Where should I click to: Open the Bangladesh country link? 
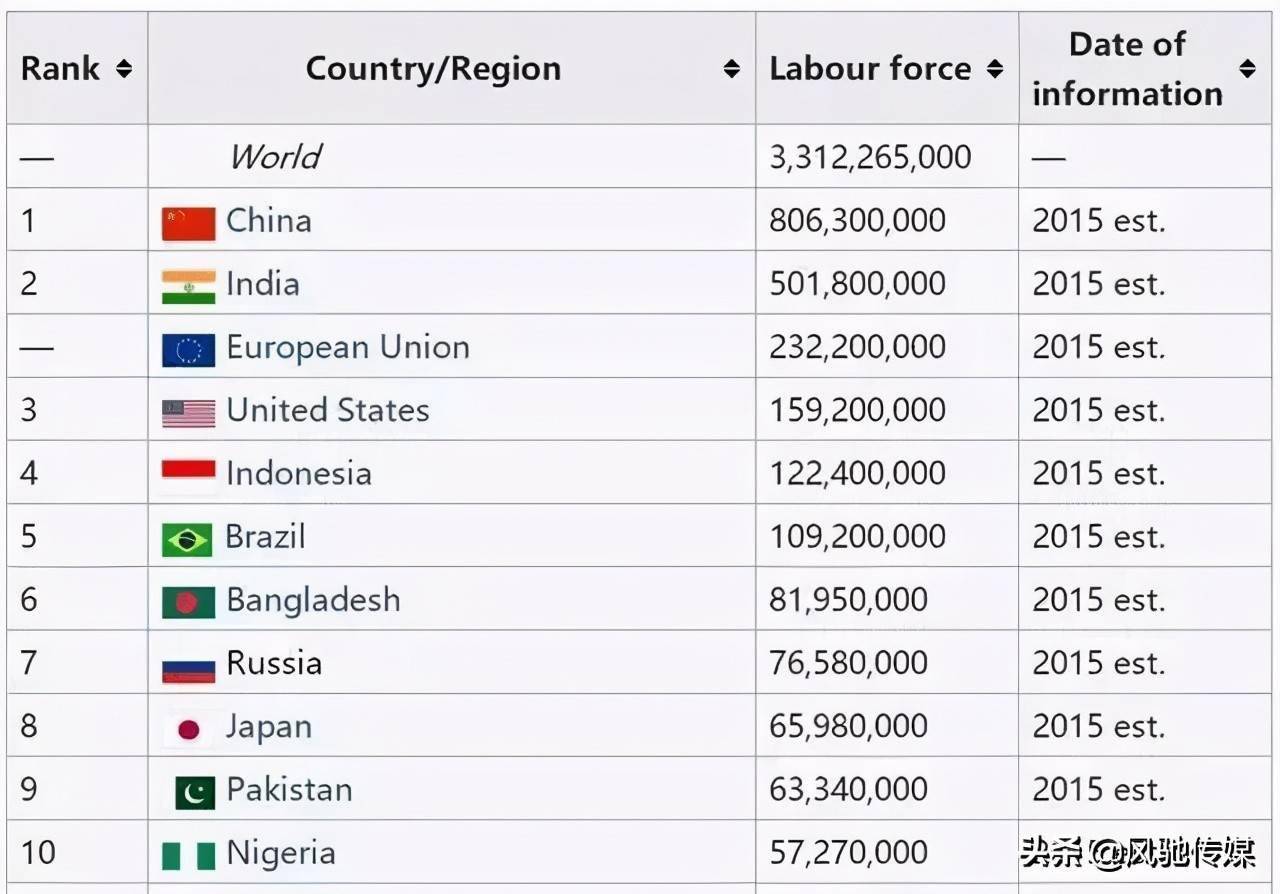click(x=313, y=600)
